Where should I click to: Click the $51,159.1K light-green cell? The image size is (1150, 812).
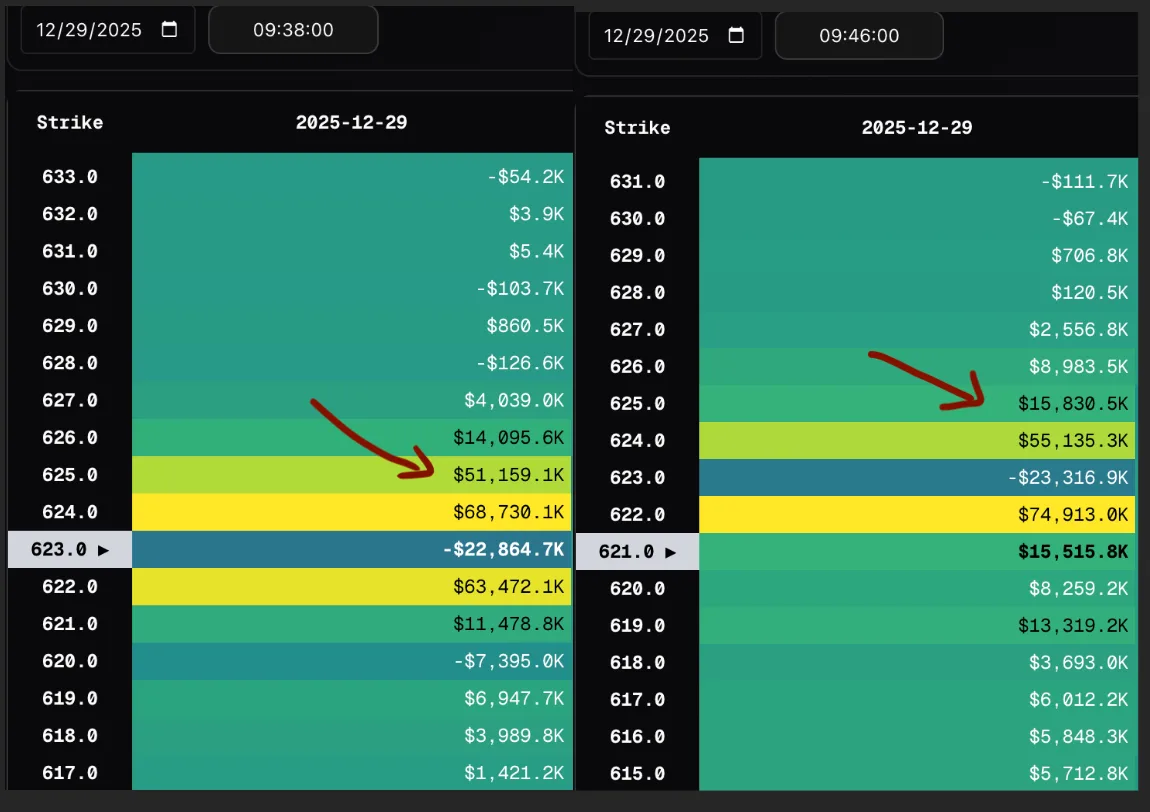(352, 475)
